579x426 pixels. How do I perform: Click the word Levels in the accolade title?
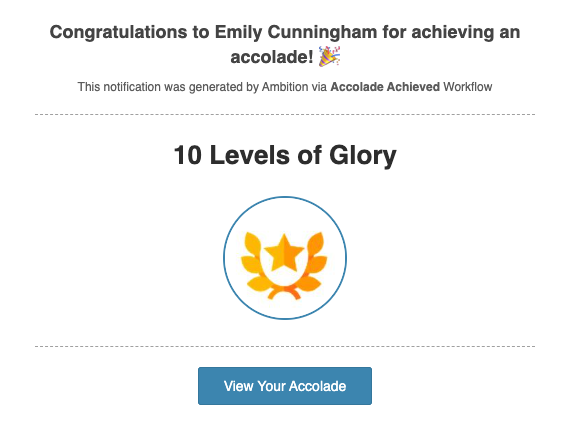(x=250, y=155)
